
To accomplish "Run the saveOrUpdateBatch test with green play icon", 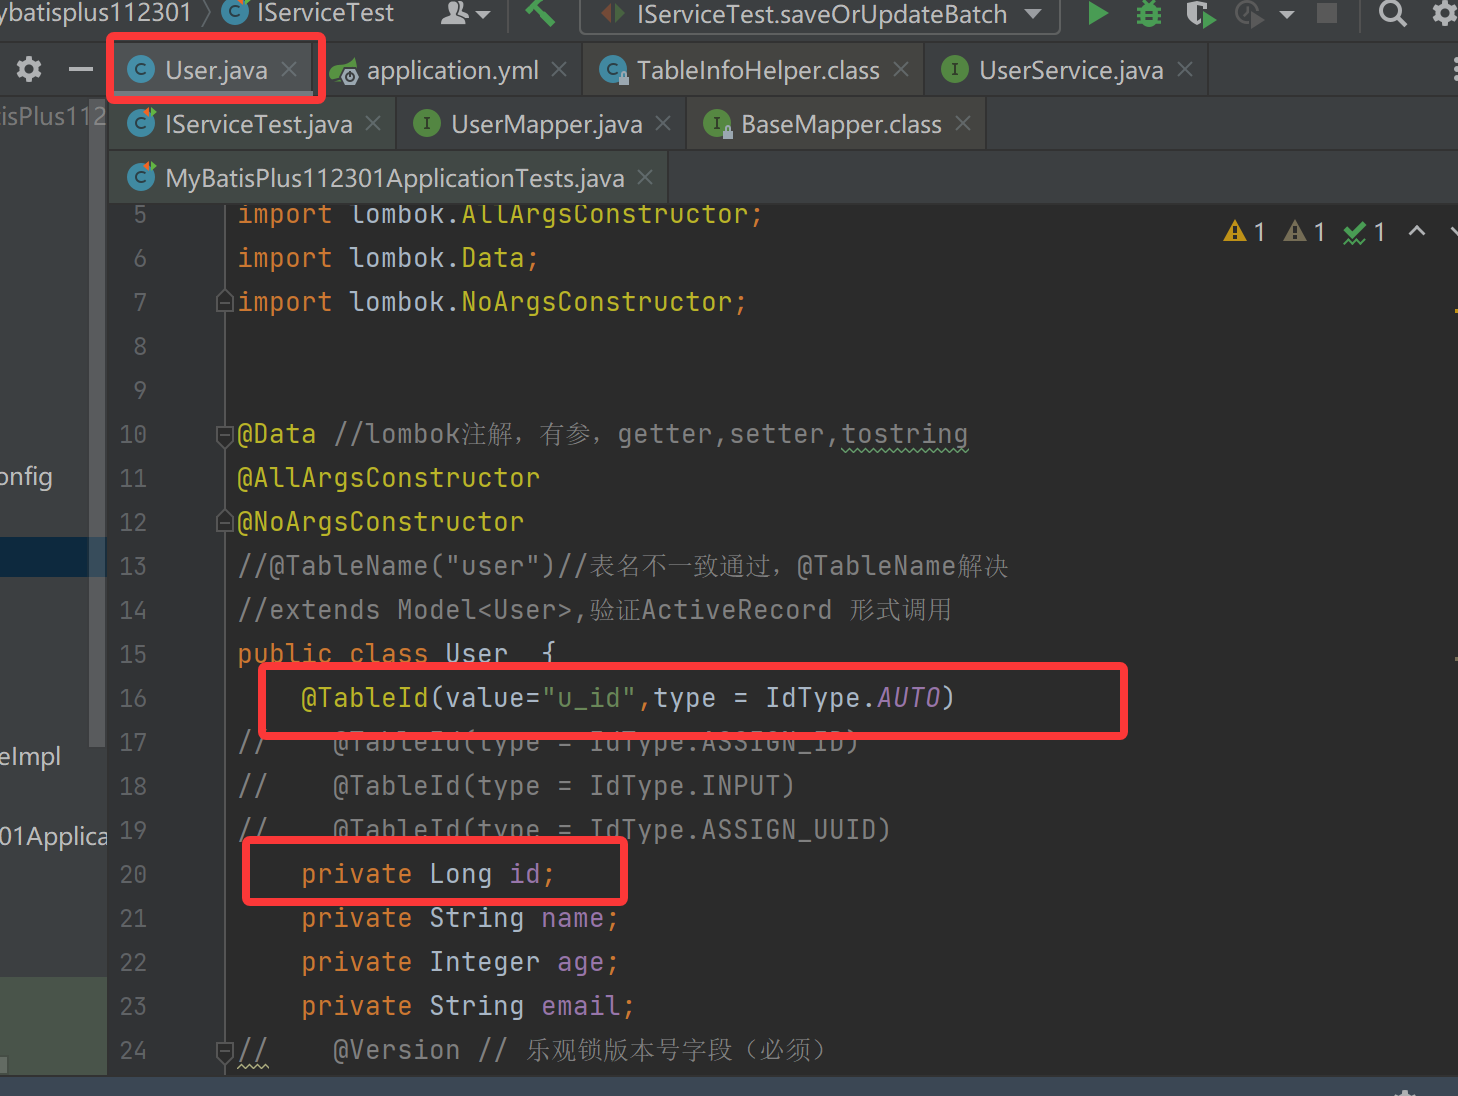I will (x=1097, y=14).
